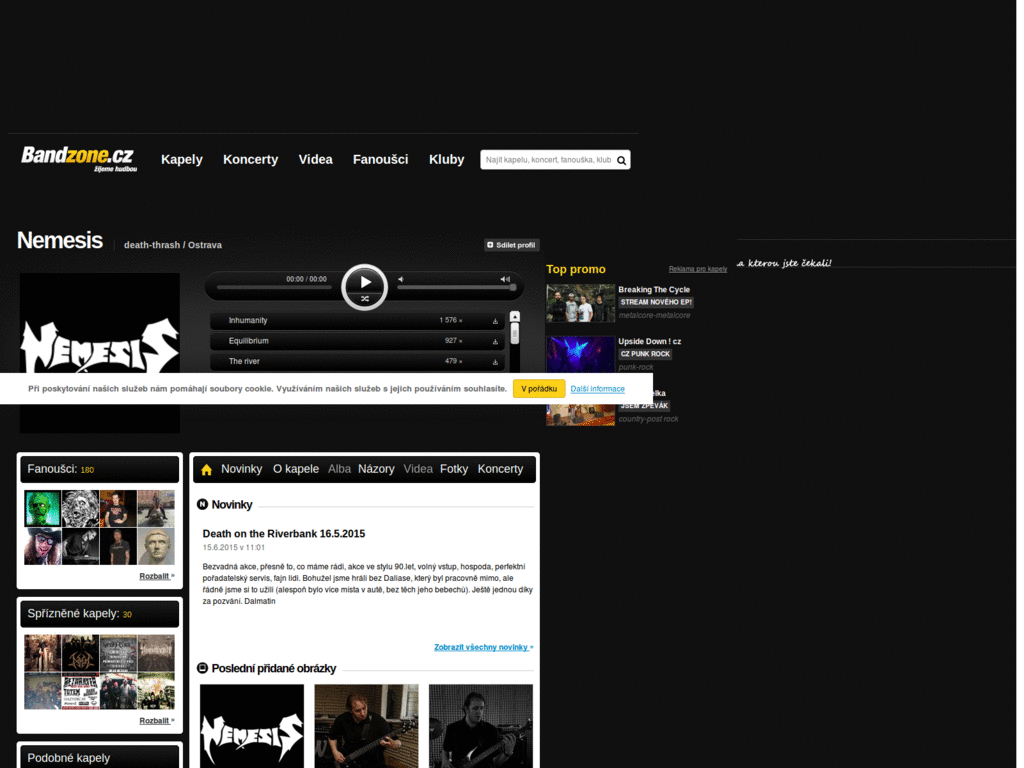Screen dimensions: 1024x768
Task: Seek on the track progress bar
Action: [x=274, y=287]
